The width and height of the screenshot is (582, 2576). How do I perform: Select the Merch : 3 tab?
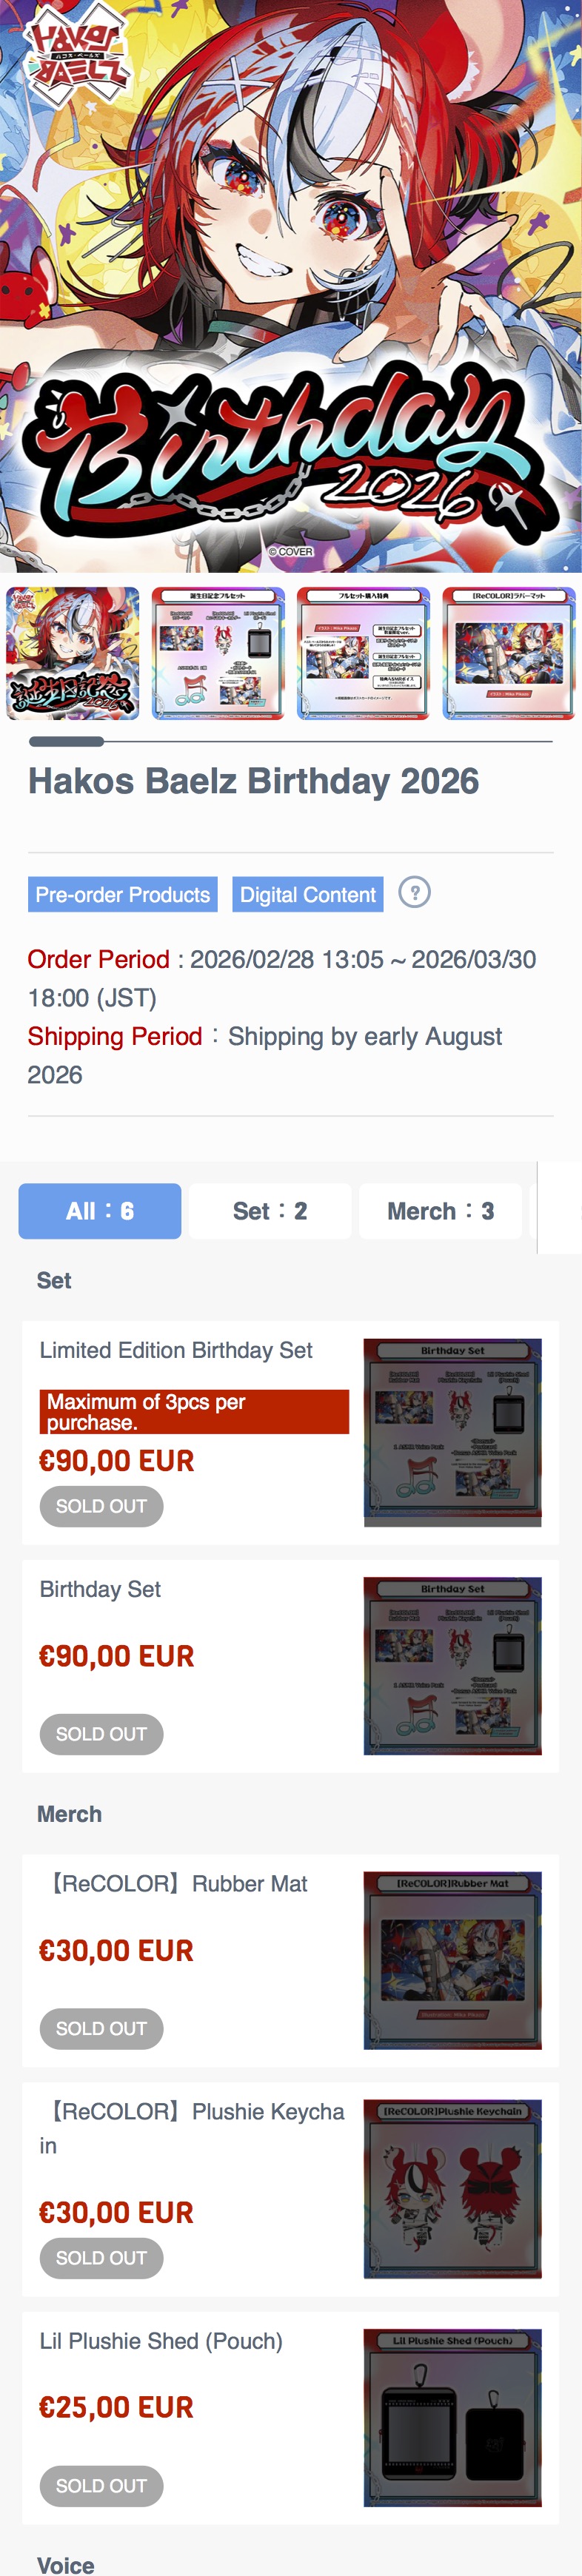coord(440,1211)
